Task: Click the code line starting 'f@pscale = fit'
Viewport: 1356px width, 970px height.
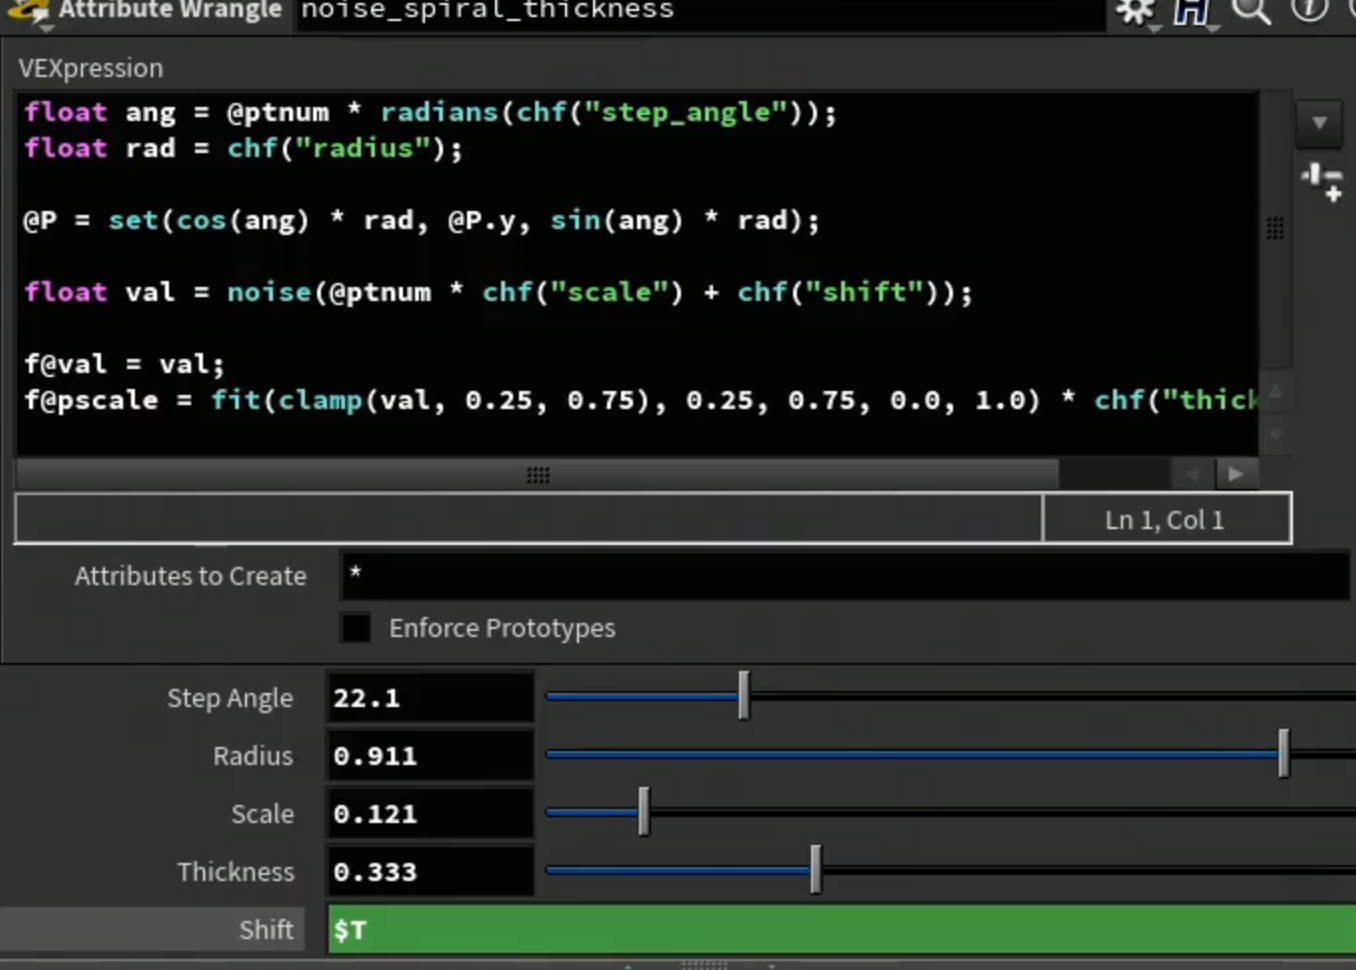Action: [640, 400]
